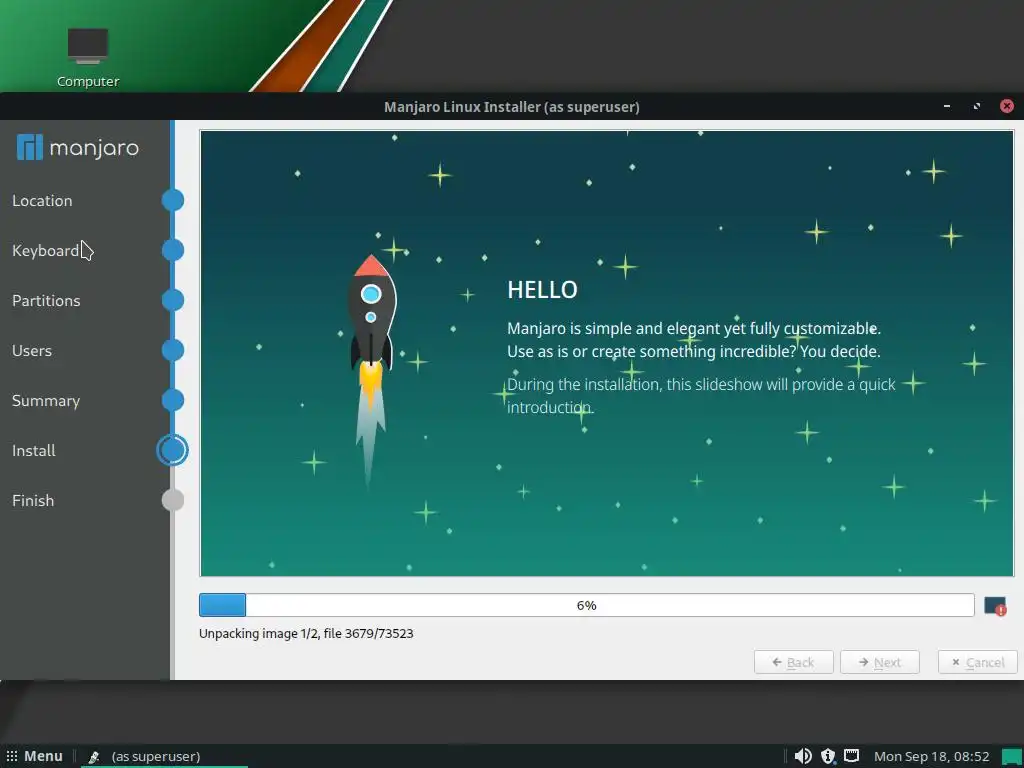1024x768 pixels.
Task: Click the 6% installation progress bar
Action: click(x=586, y=605)
